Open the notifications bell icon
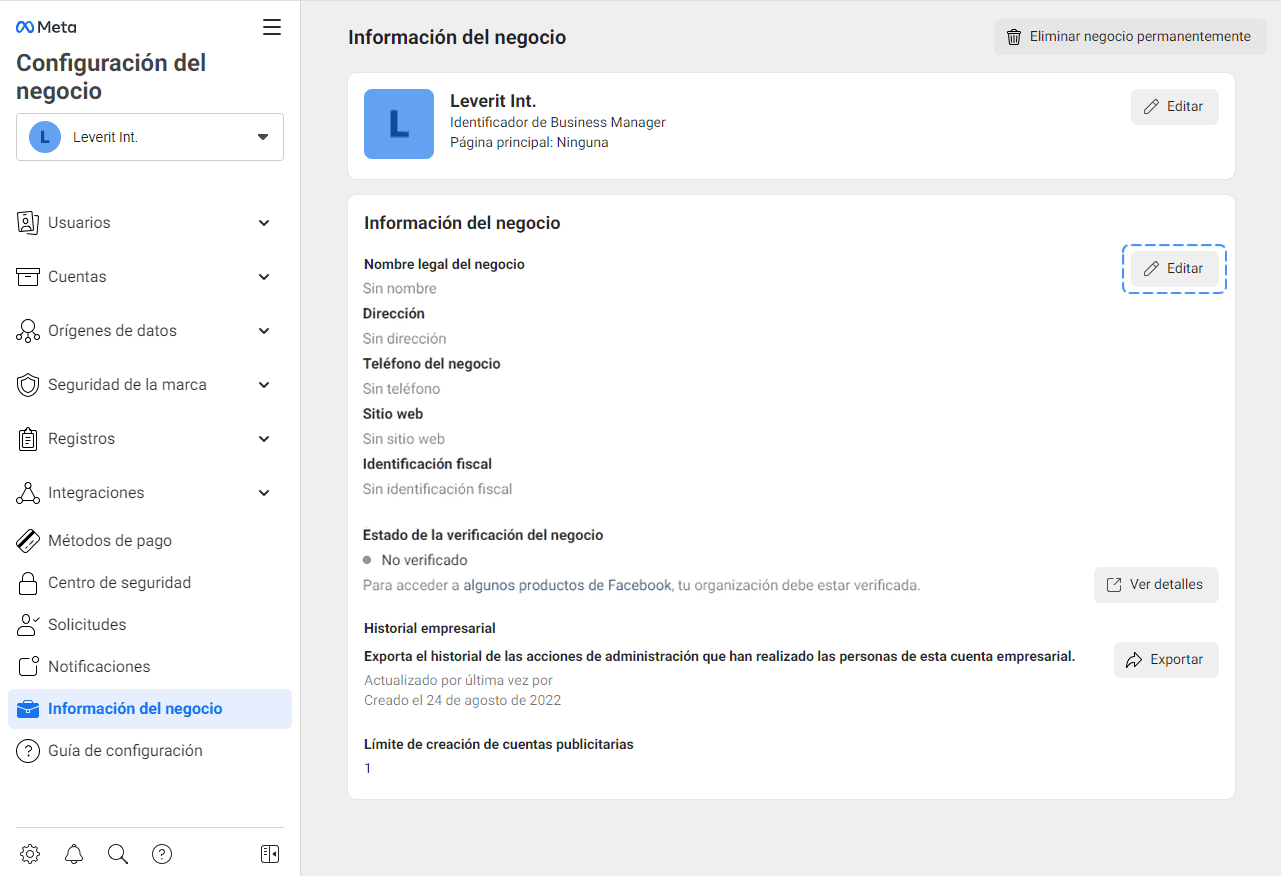This screenshot has height=876, width=1281. [x=74, y=854]
